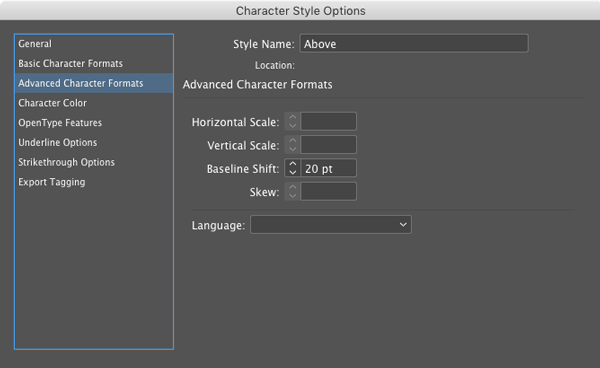600x368 pixels.
Task: Increase Skew with up arrow
Action: (293, 187)
